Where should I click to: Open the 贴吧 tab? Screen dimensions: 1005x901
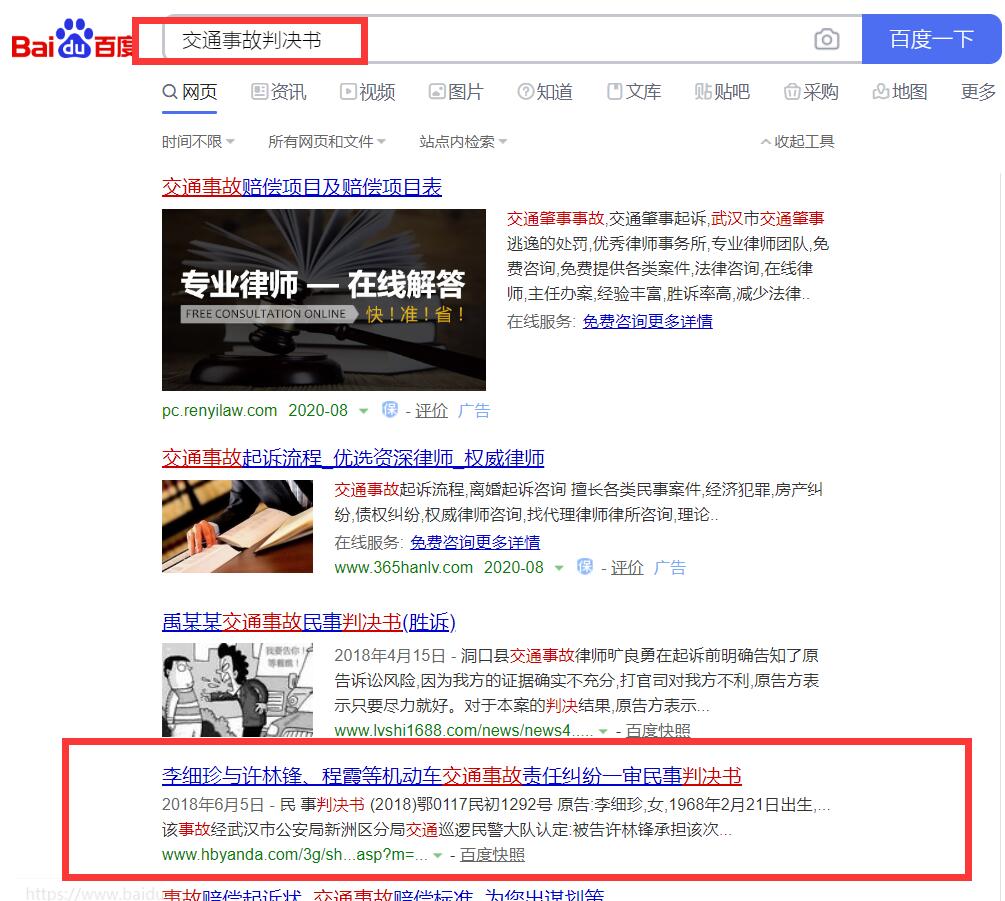click(x=722, y=92)
